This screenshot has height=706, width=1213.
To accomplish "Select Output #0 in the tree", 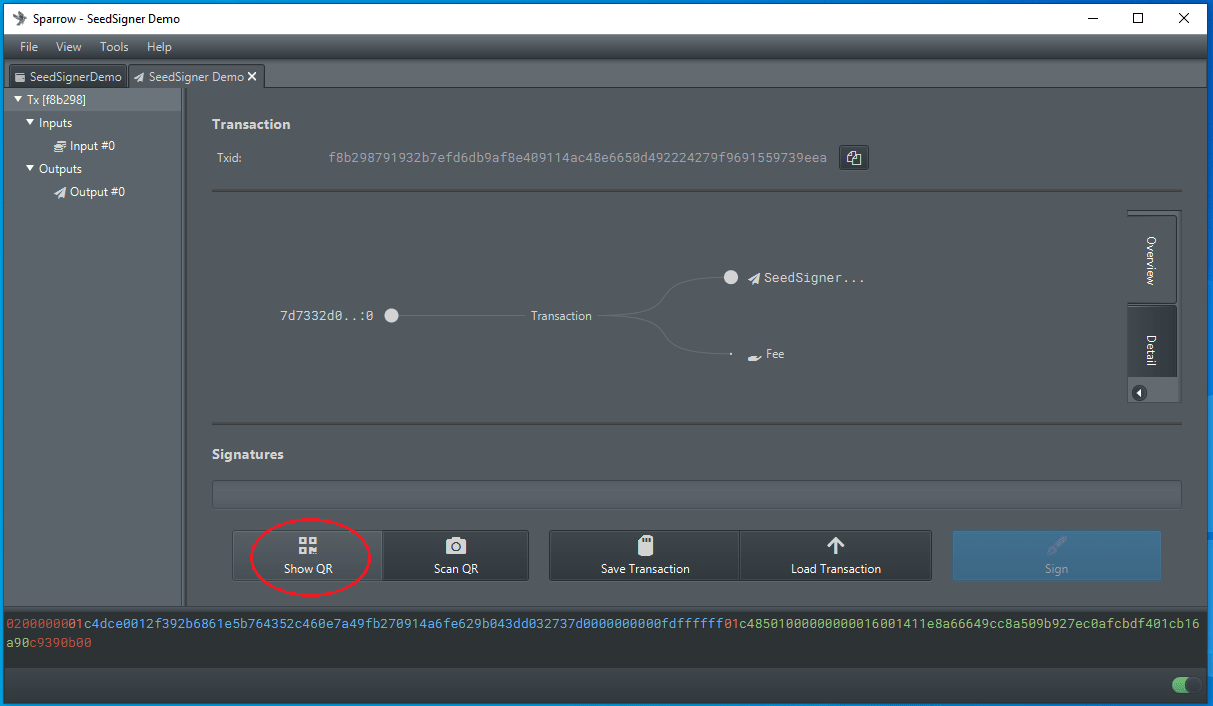I will click(96, 192).
